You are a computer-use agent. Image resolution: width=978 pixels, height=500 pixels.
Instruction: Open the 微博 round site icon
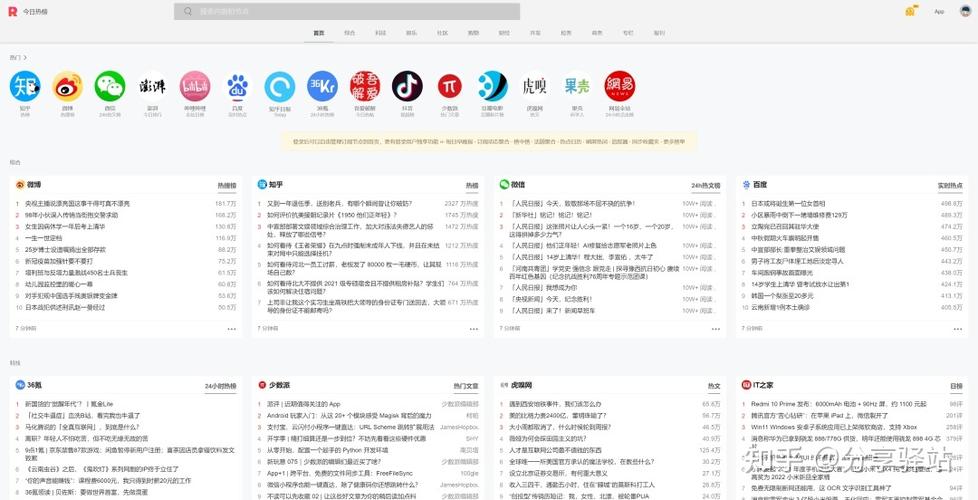[x=67, y=86]
